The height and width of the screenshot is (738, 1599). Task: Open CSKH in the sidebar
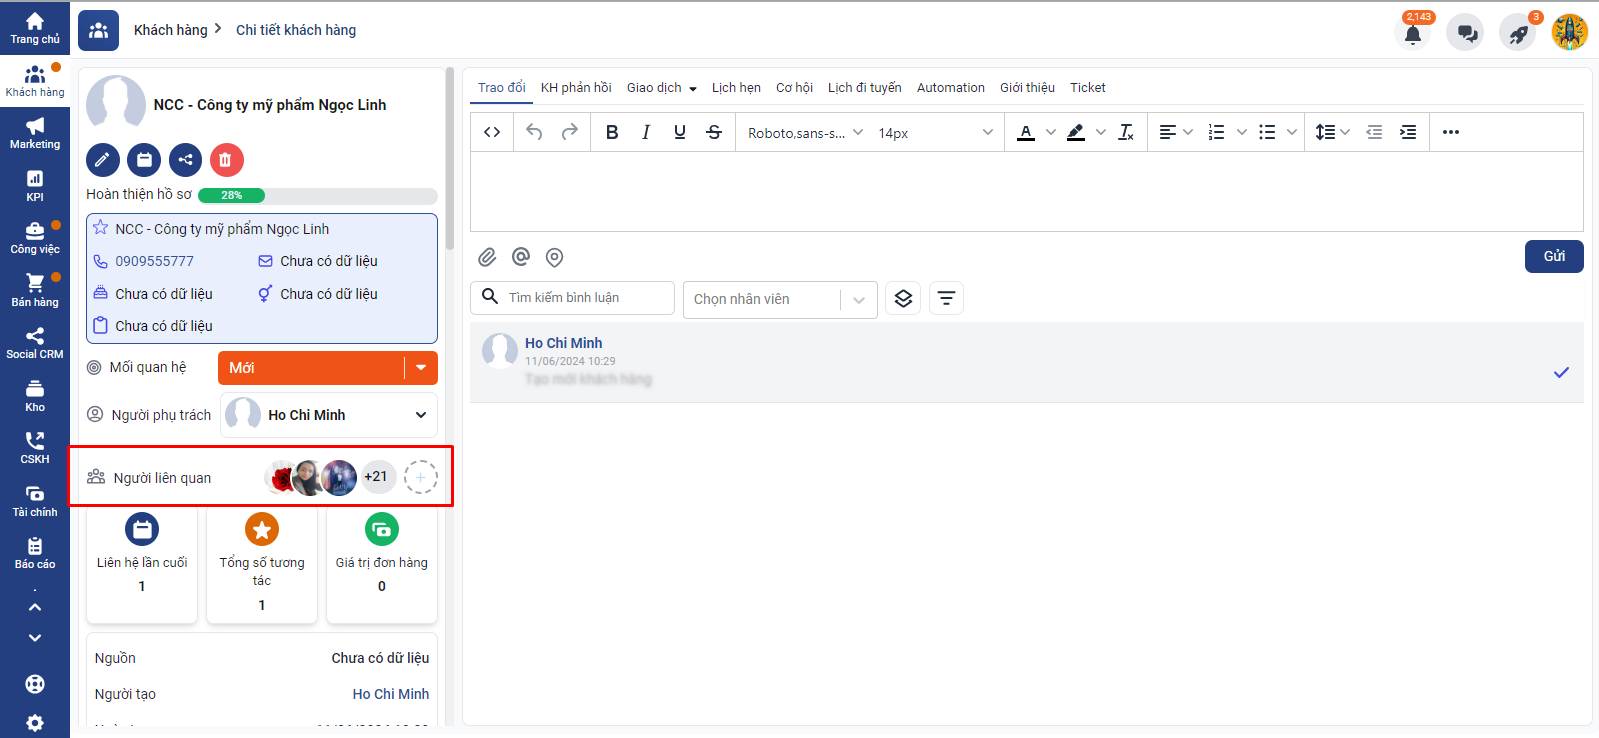pyautogui.click(x=35, y=448)
